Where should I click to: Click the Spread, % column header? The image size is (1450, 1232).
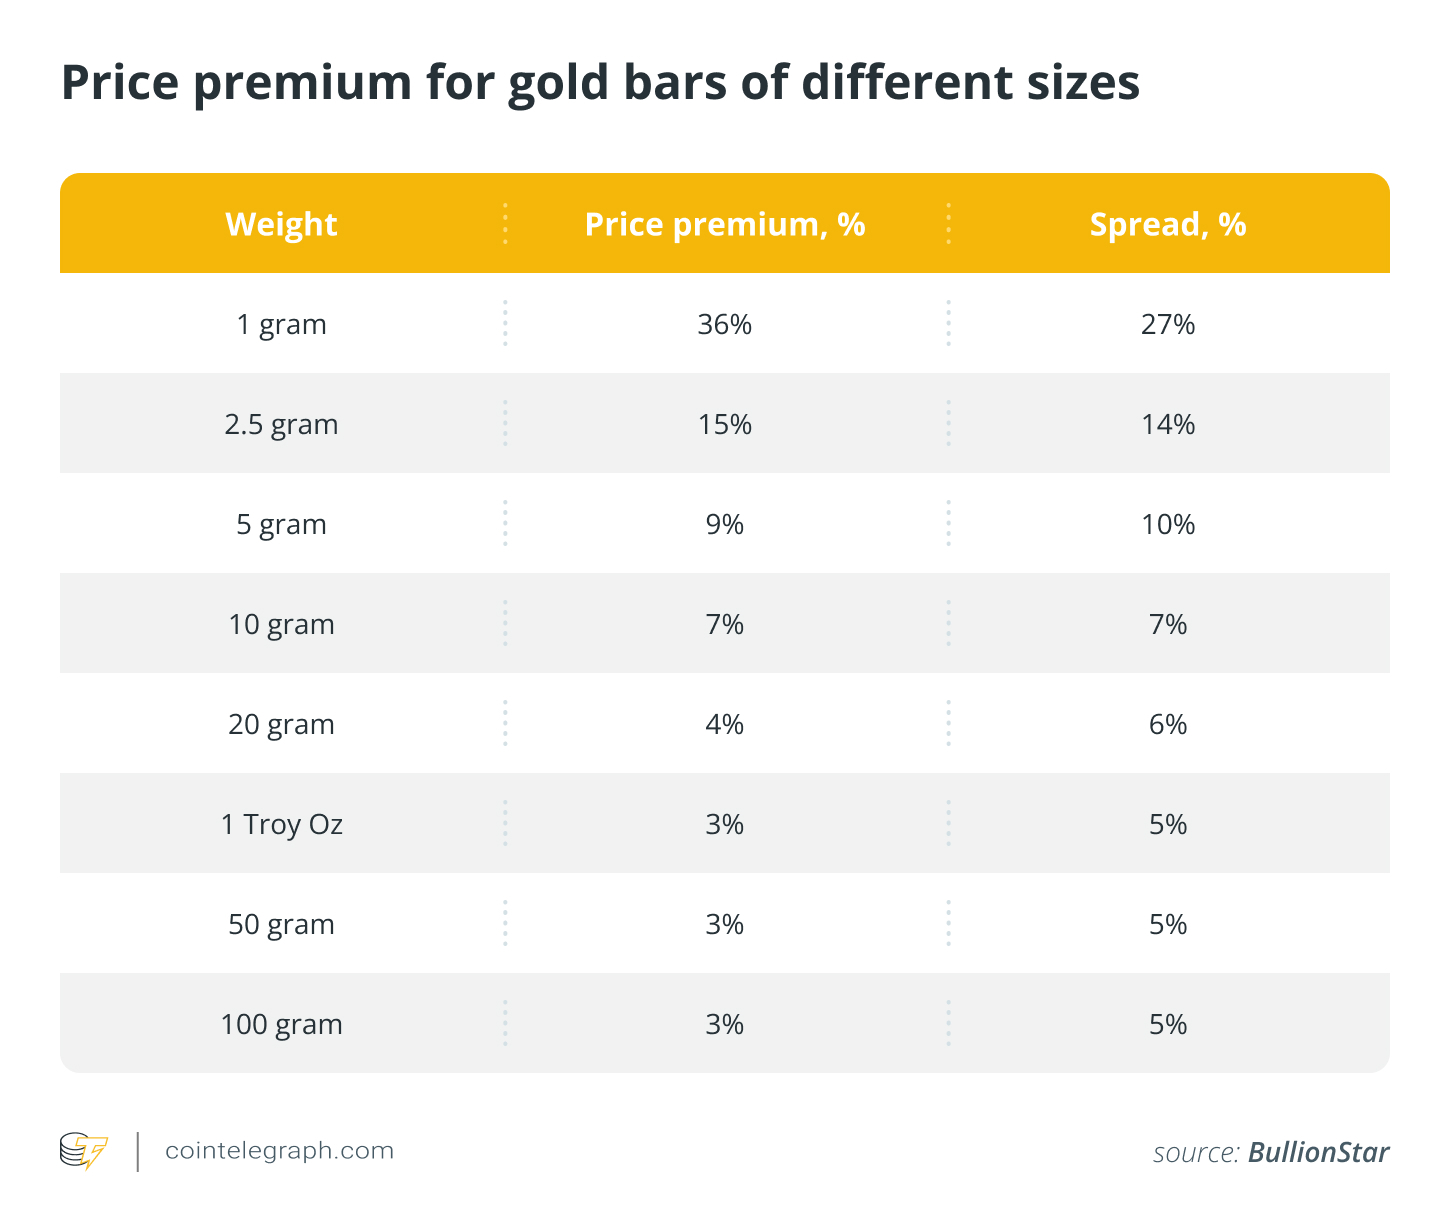pos(1167,224)
